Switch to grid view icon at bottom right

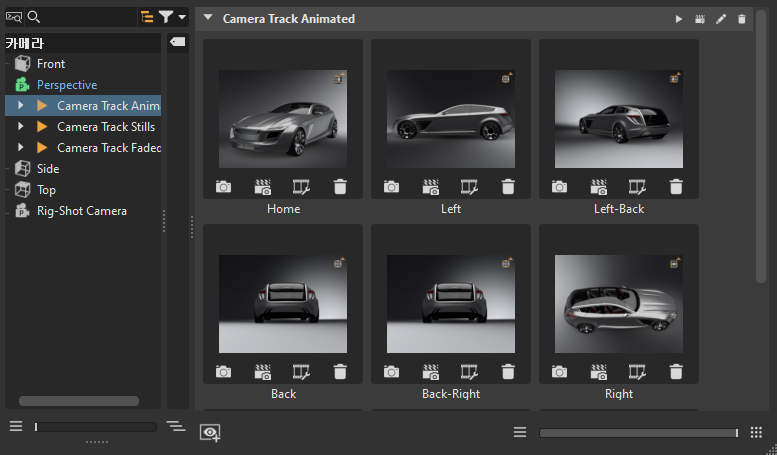pos(756,432)
